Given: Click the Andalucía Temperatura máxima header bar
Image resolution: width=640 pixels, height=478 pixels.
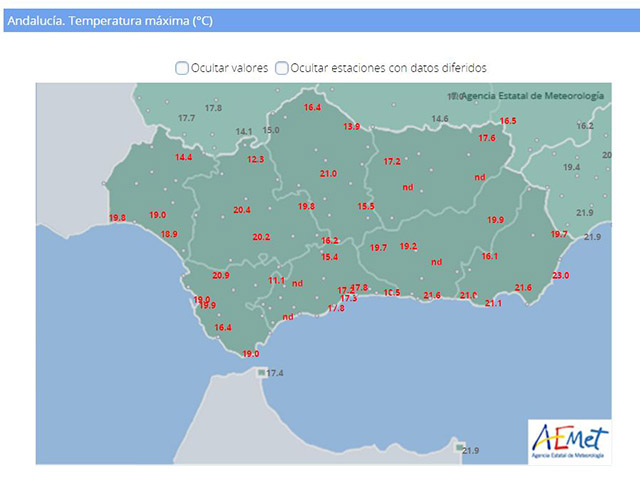Looking at the screenshot, I should point(320,21).
